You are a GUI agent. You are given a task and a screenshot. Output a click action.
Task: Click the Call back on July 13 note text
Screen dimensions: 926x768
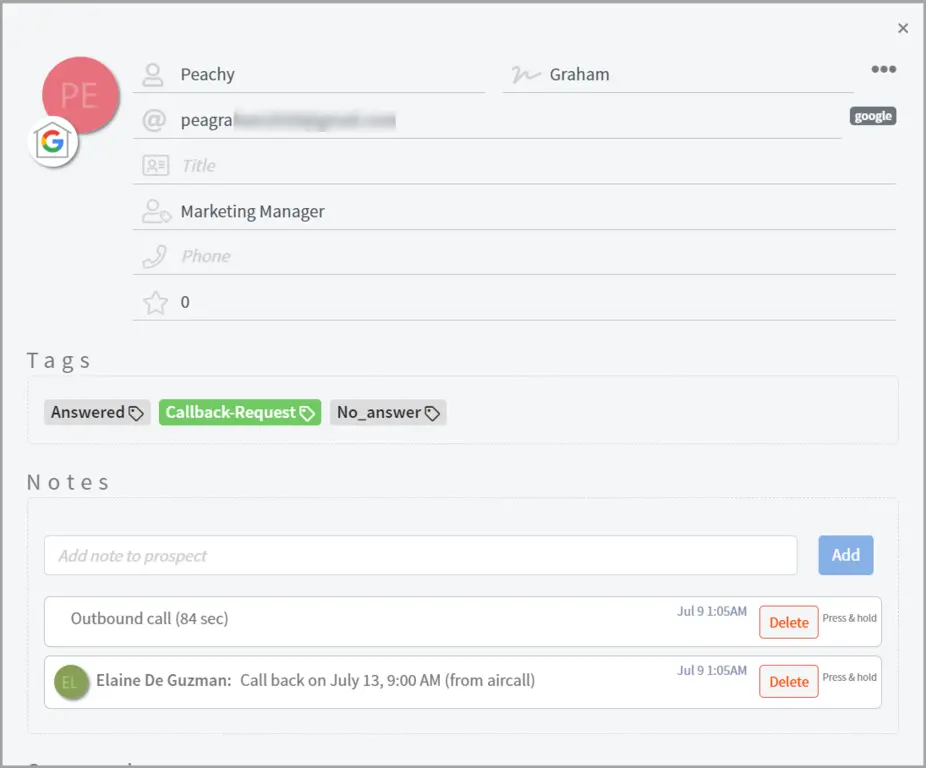(387, 681)
